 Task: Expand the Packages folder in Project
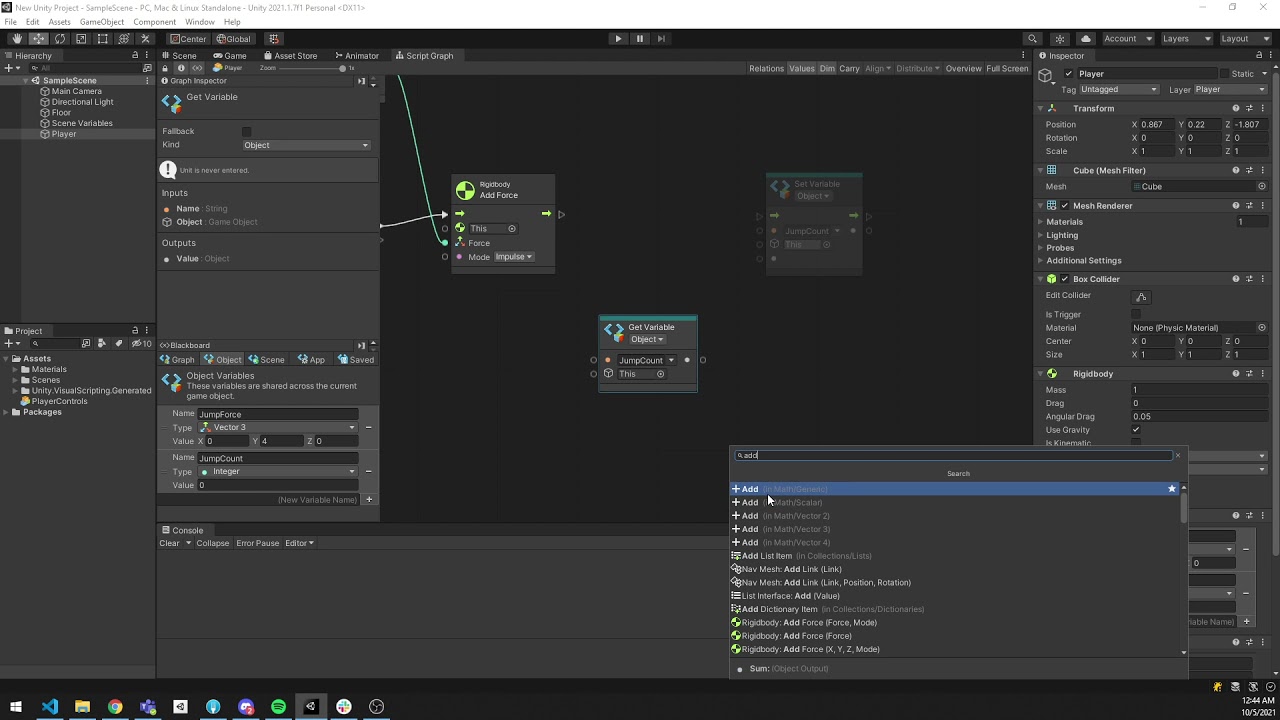point(6,412)
